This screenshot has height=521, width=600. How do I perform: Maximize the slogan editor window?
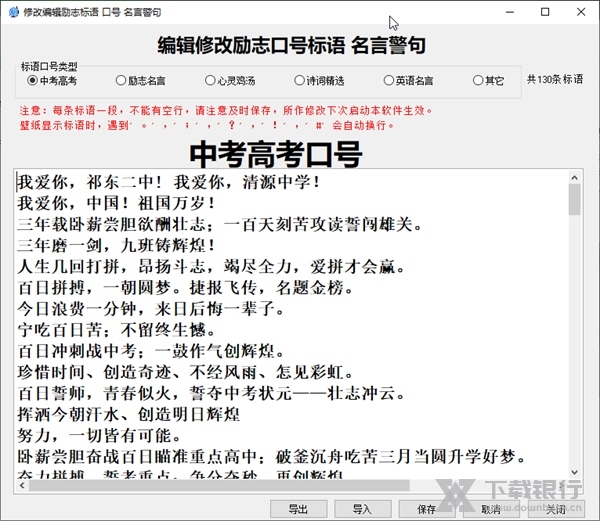545,12
